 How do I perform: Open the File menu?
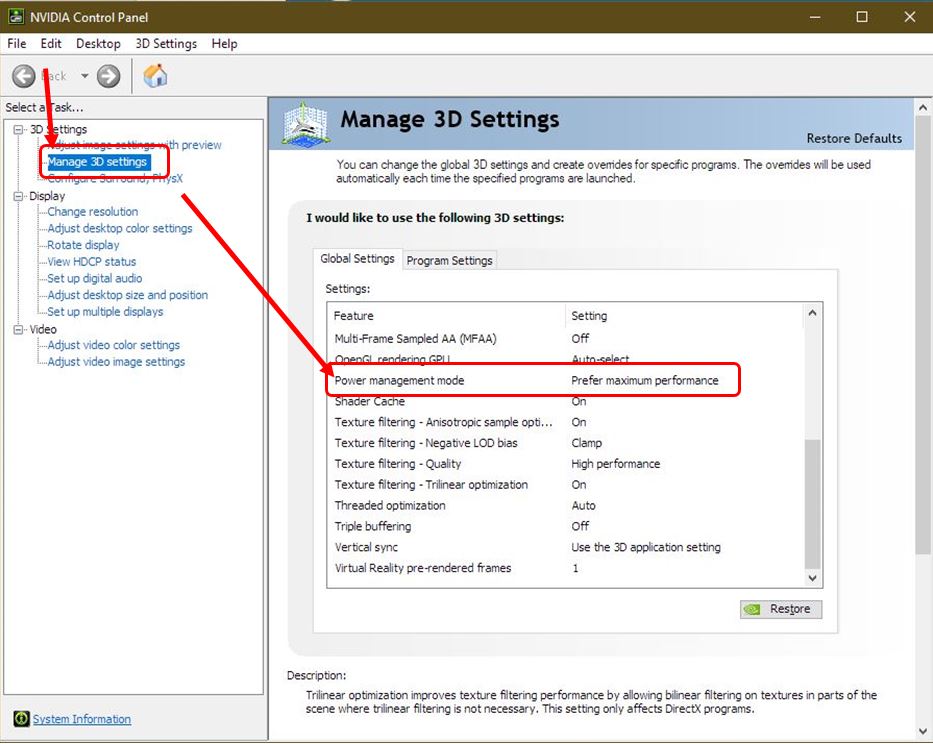17,43
